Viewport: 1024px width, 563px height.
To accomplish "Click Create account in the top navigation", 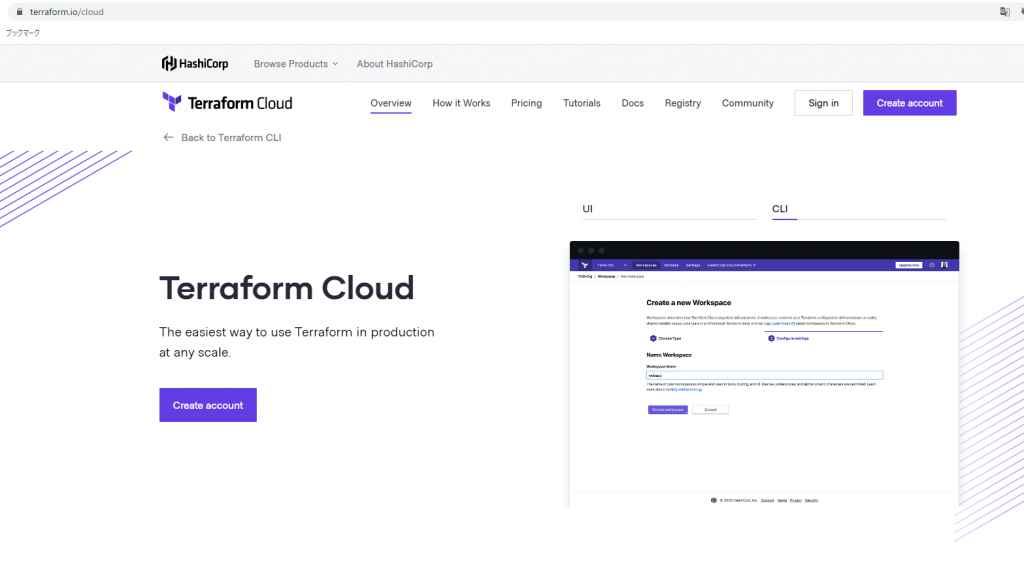I will (x=909, y=103).
